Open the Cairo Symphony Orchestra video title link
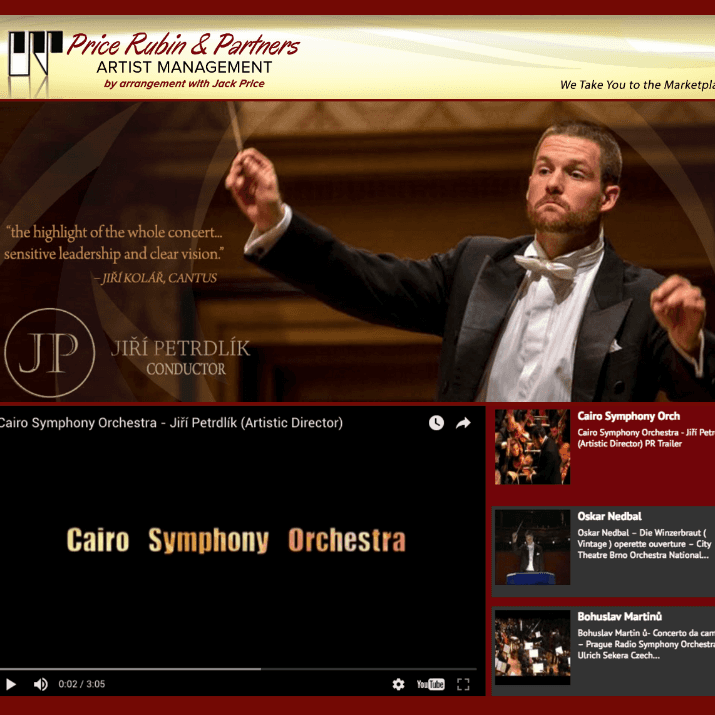Screen dimensions: 715x715 tap(171, 423)
